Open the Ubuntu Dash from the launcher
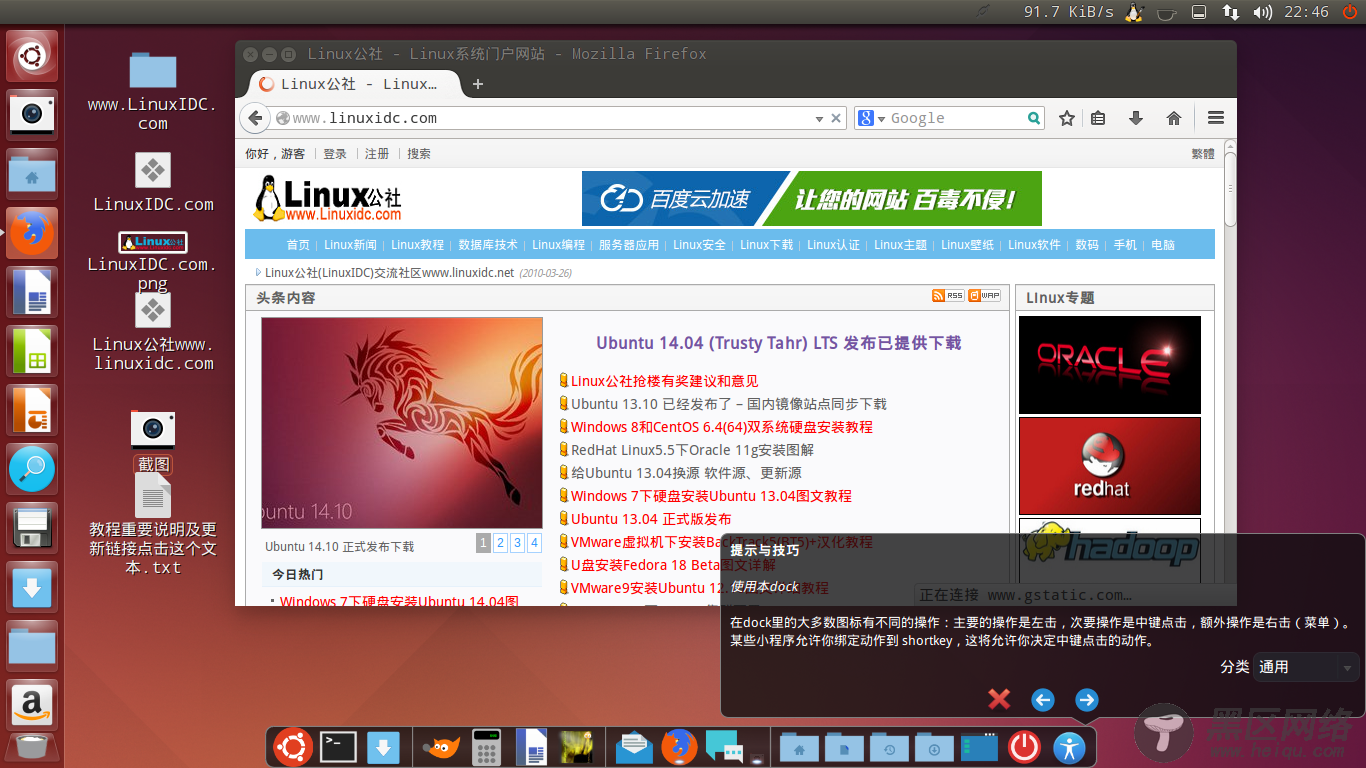 (x=33, y=55)
